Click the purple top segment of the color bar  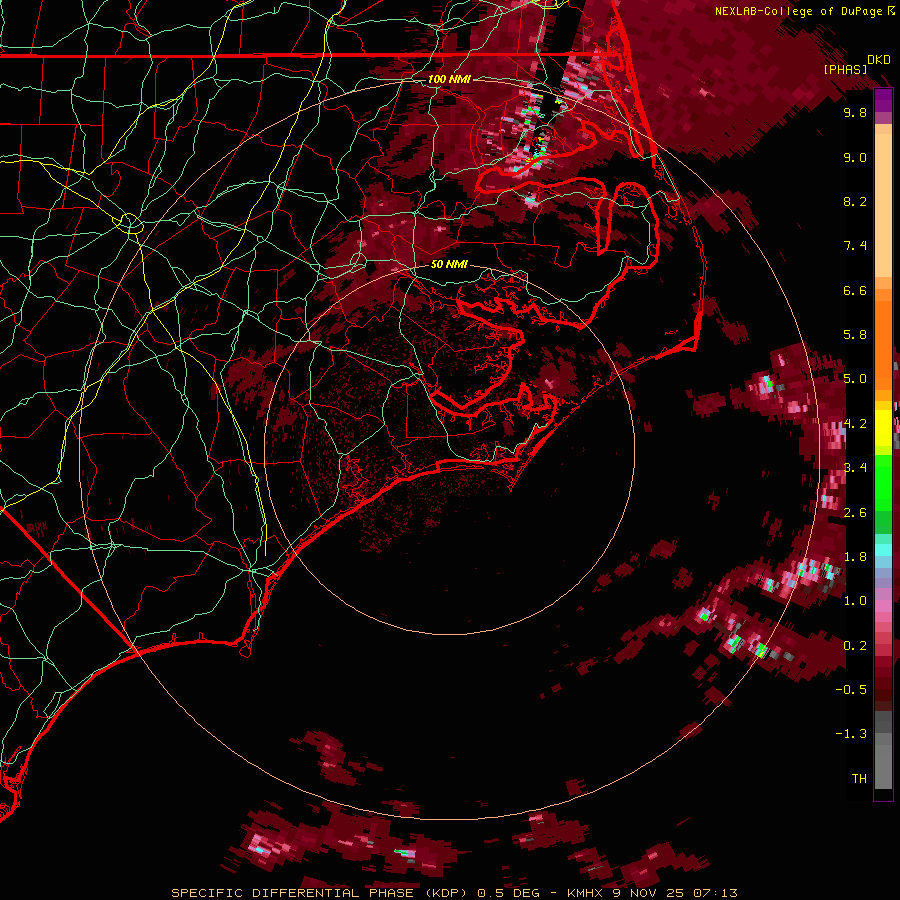(x=883, y=101)
